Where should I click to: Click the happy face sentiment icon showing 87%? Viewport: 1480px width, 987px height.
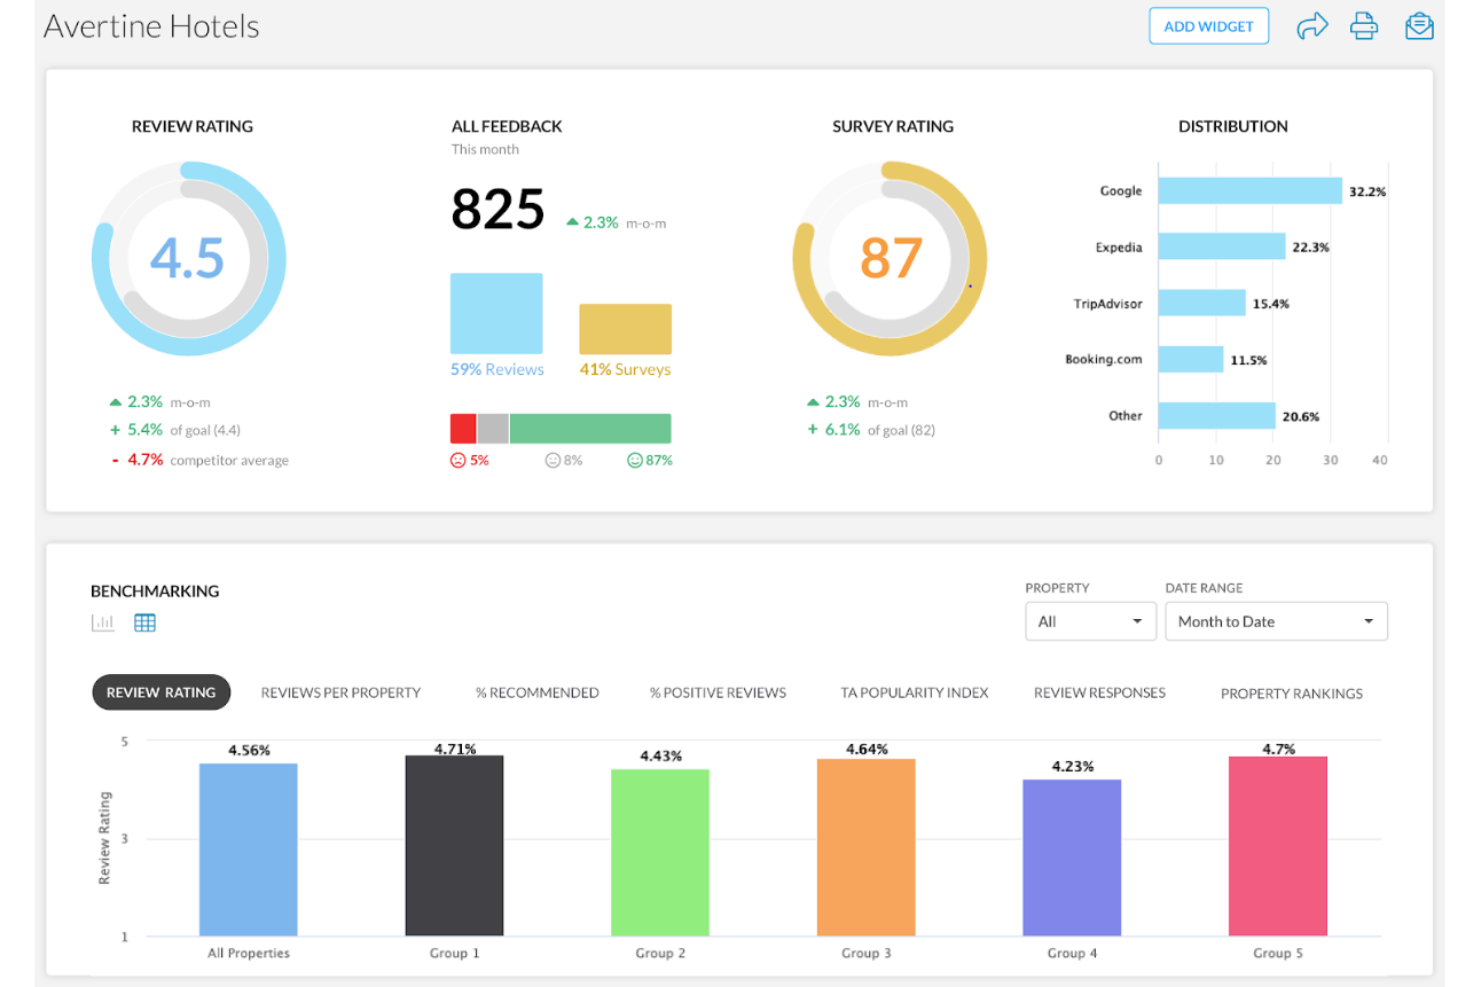tap(636, 460)
